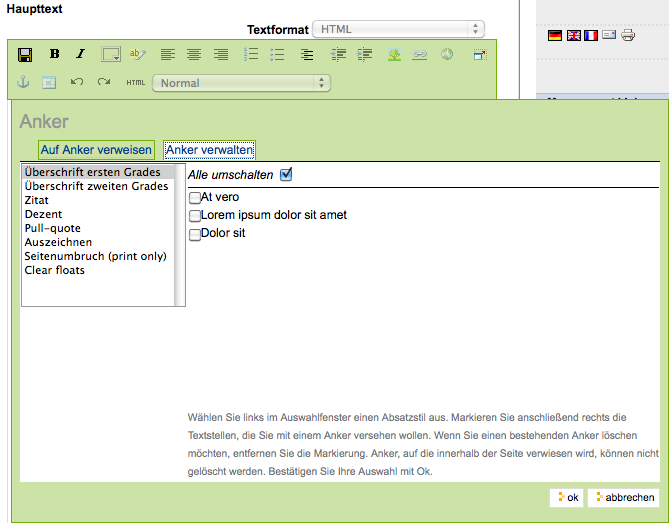Toggle bold formatting
The height and width of the screenshot is (523, 669).
[x=54, y=54]
